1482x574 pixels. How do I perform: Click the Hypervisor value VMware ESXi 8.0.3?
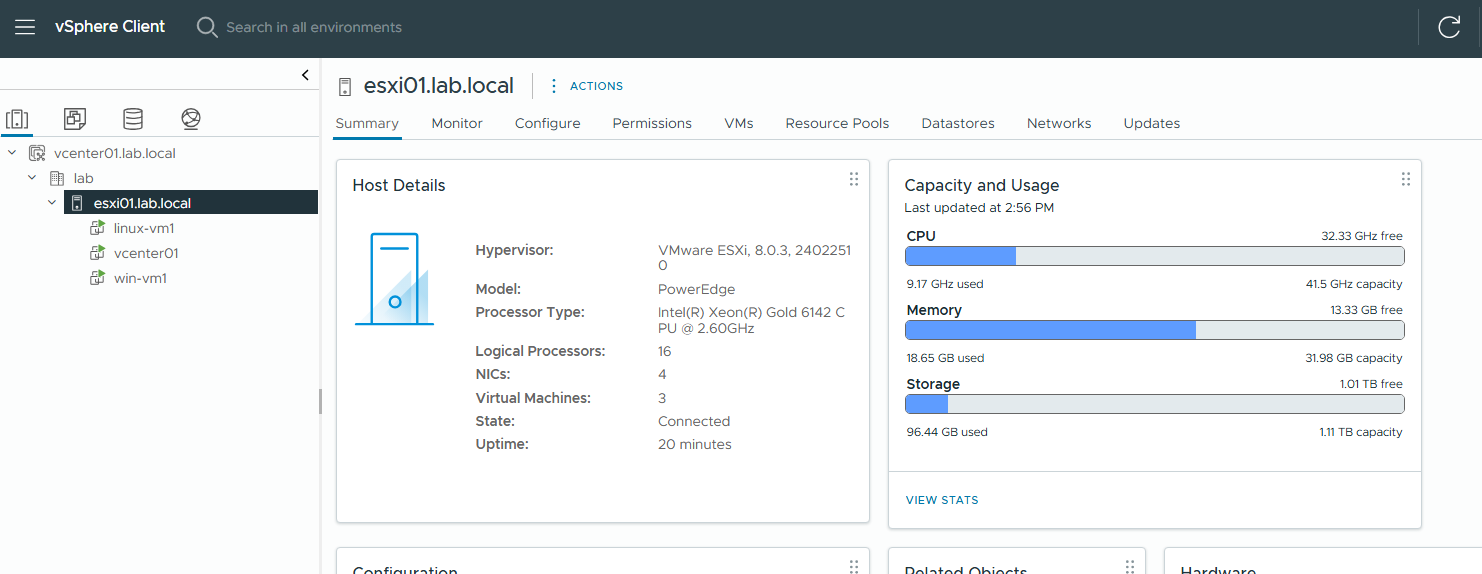754,258
